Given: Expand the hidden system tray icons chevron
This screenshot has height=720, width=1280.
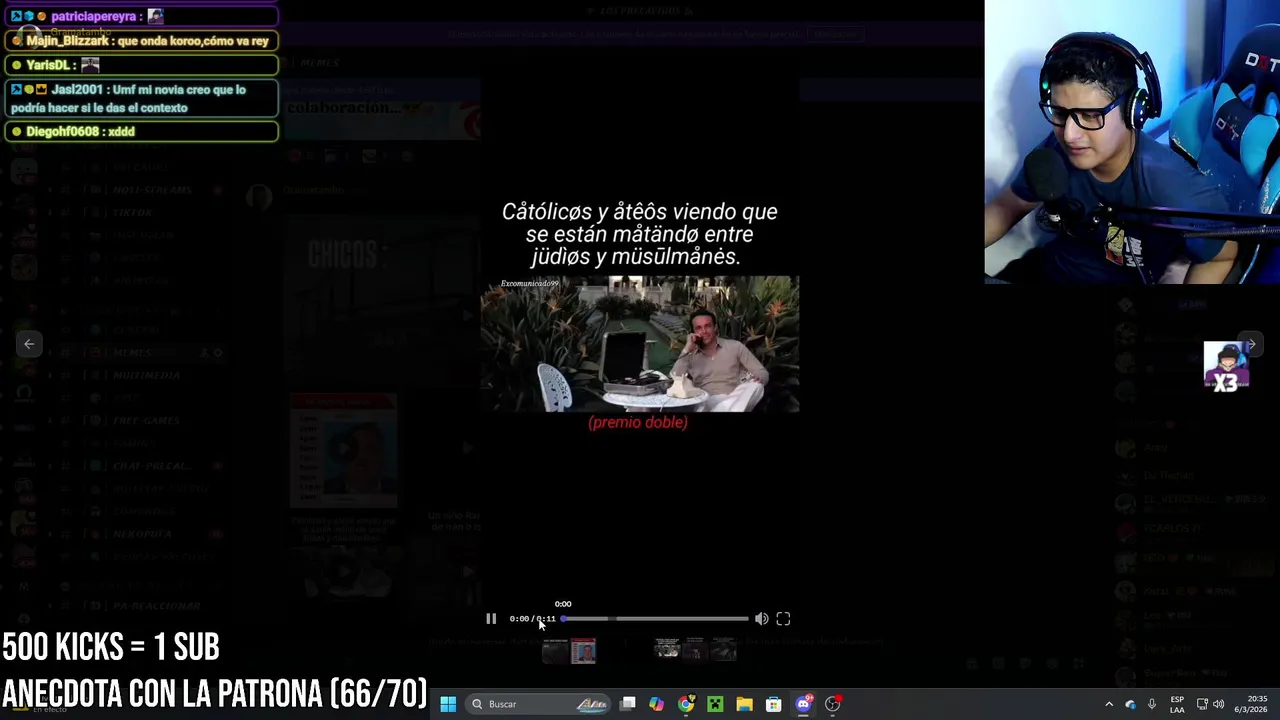Looking at the screenshot, I should [x=1108, y=704].
